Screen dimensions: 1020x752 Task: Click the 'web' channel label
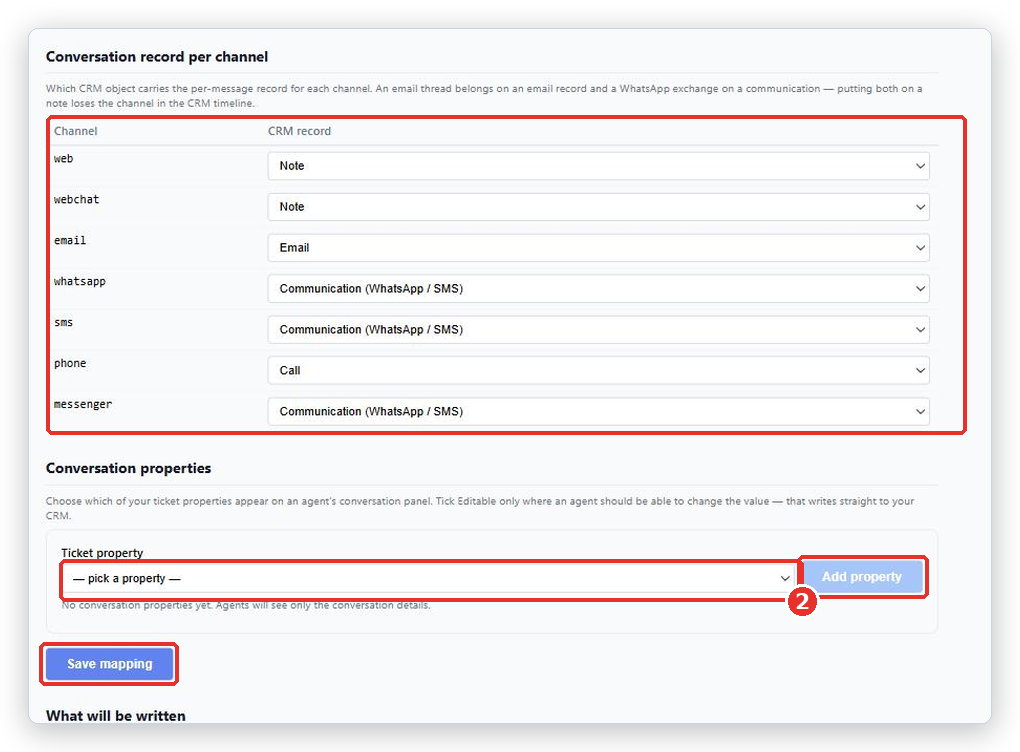point(64,159)
